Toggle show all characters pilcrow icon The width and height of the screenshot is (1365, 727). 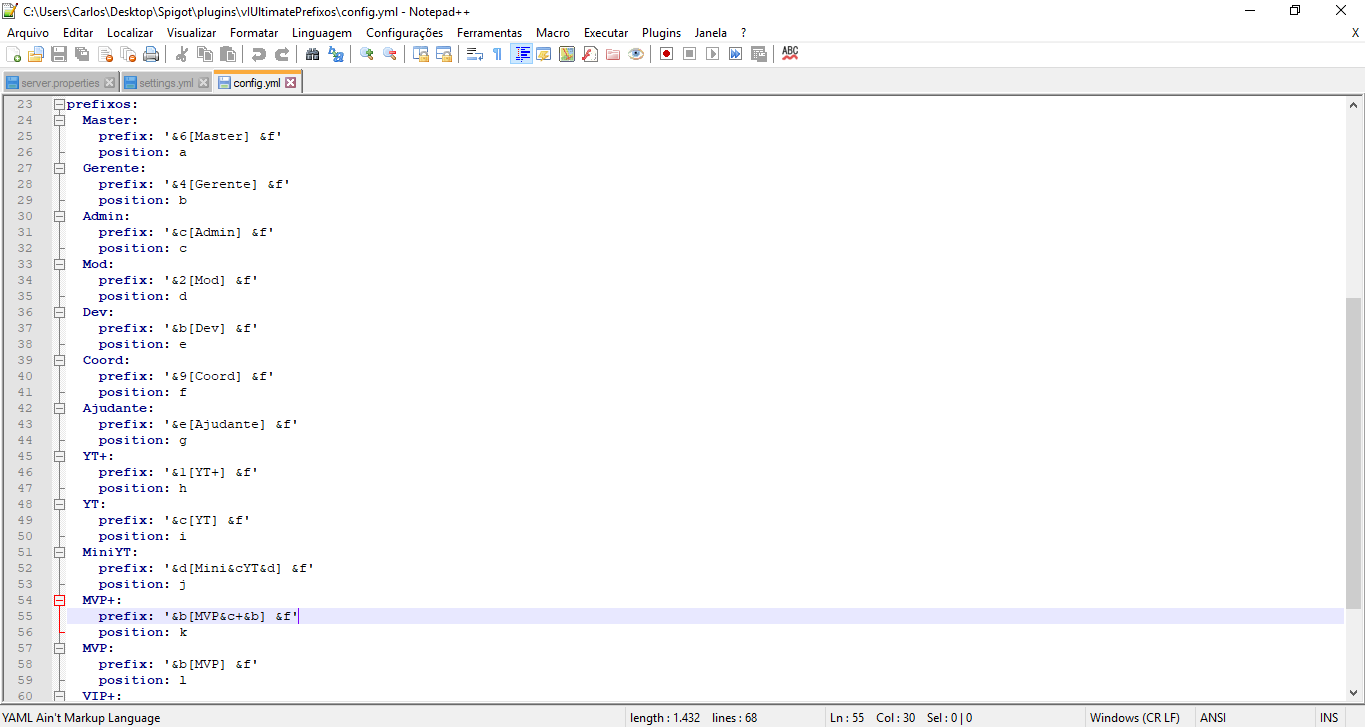(x=497, y=54)
